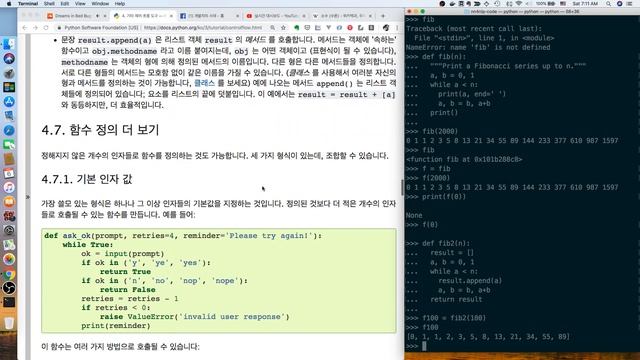Open the Terminal application menu
The image size is (640, 360).
click(28, 3)
